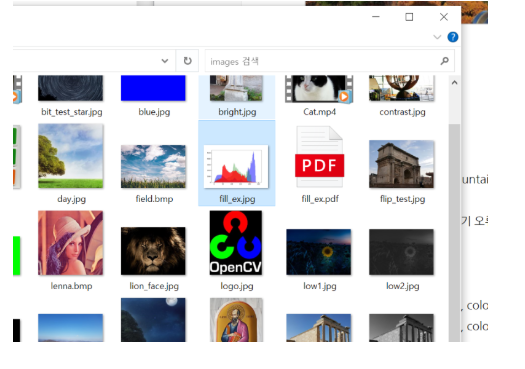Select bit_test_star.jpg thumbnail
This screenshot has width=525, height=369.
pos(71,88)
